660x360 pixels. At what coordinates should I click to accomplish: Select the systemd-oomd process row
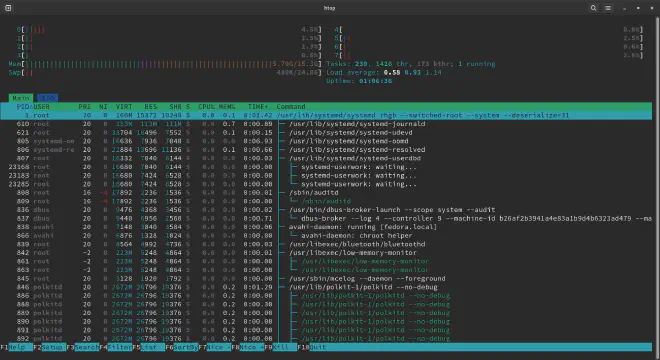tap(326, 141)
